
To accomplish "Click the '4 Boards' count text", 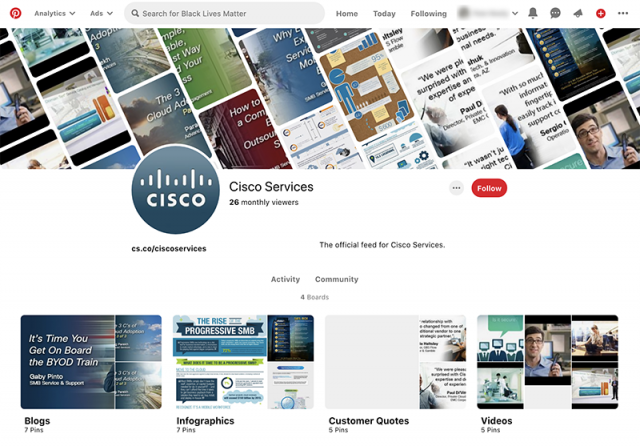I will coord(315,297).
